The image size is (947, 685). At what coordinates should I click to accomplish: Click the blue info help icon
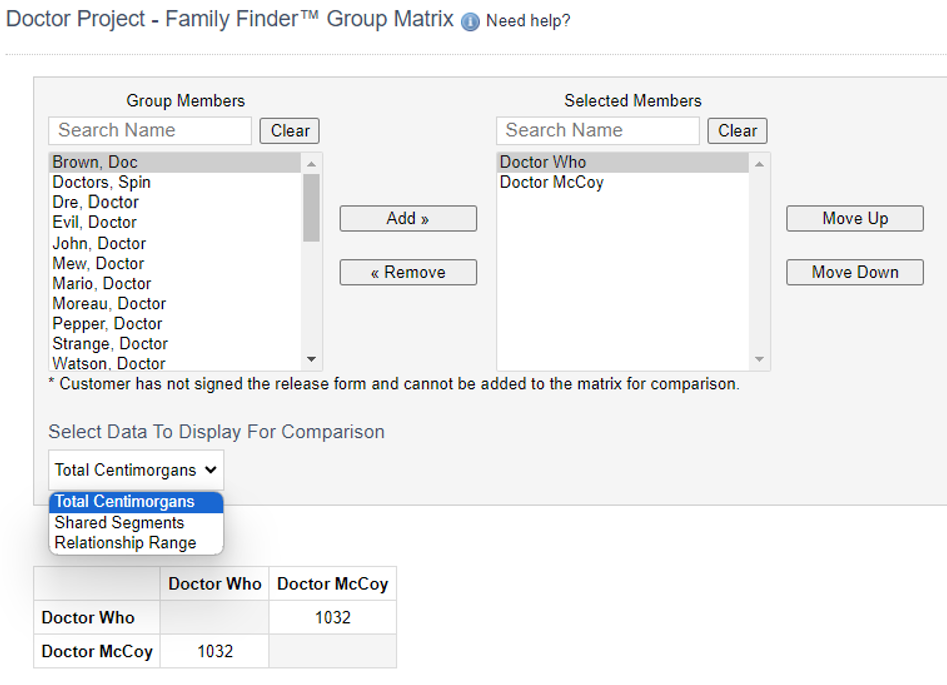pyautogui.click(x=471, y=22)
